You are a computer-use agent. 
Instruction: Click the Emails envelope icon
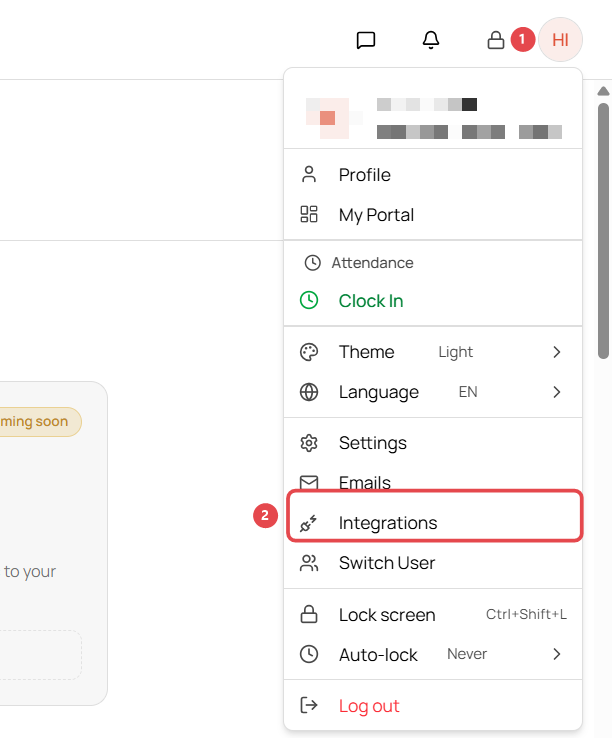(309, 482)
